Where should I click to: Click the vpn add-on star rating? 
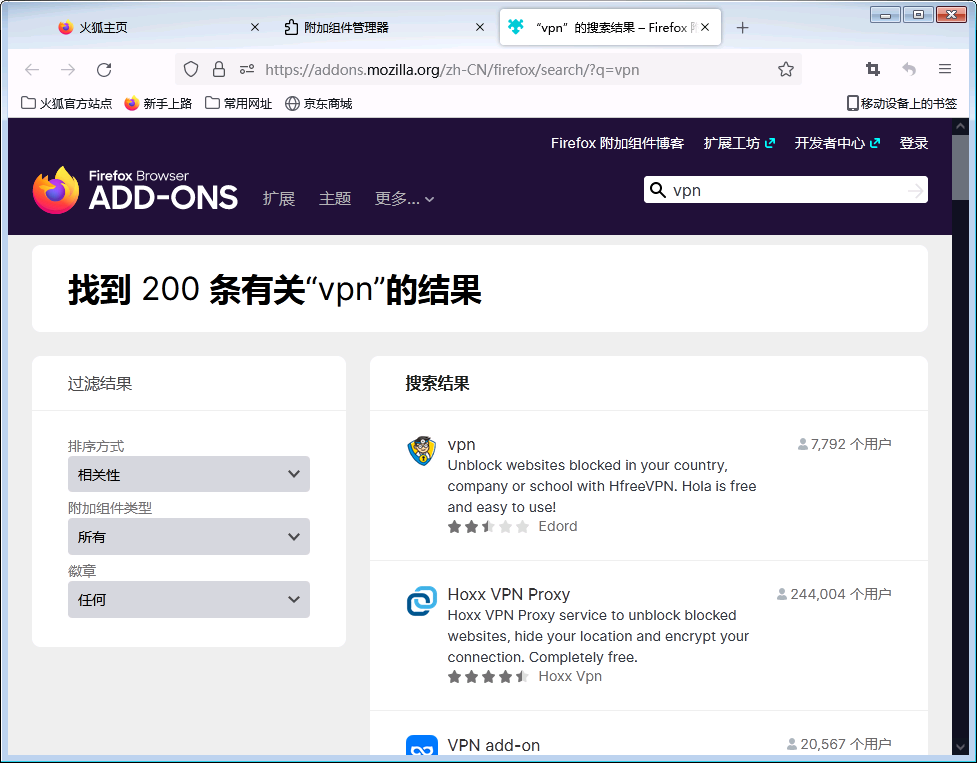[x=488, y=527]
